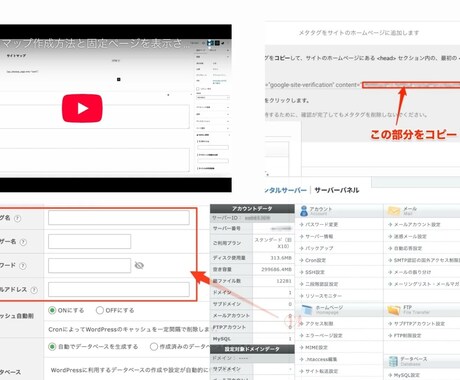Open the help icon beside パスワード field
Image resolution: width=460 pixels, height=380 pixels.
[x=22, y=266]
